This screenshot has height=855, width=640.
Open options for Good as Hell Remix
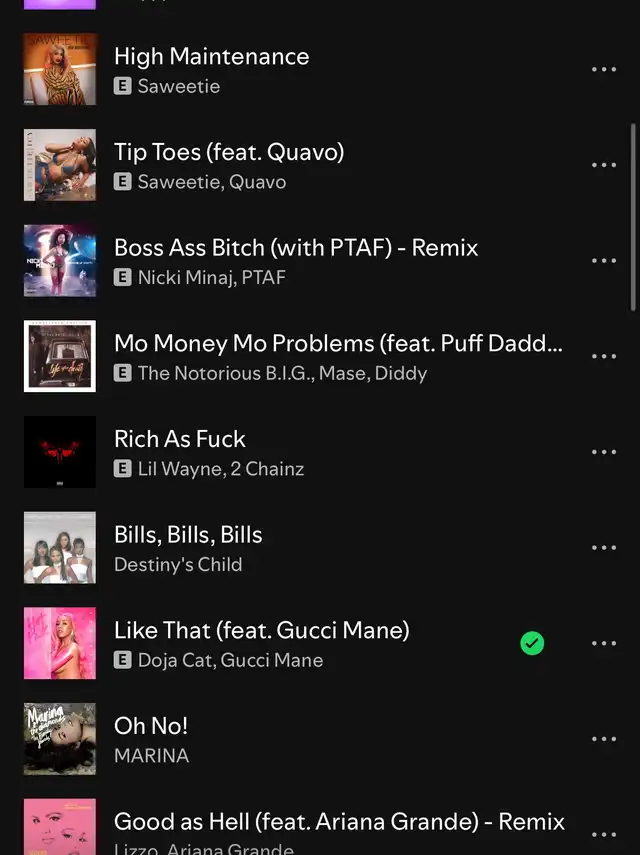(x=603, y=834)
